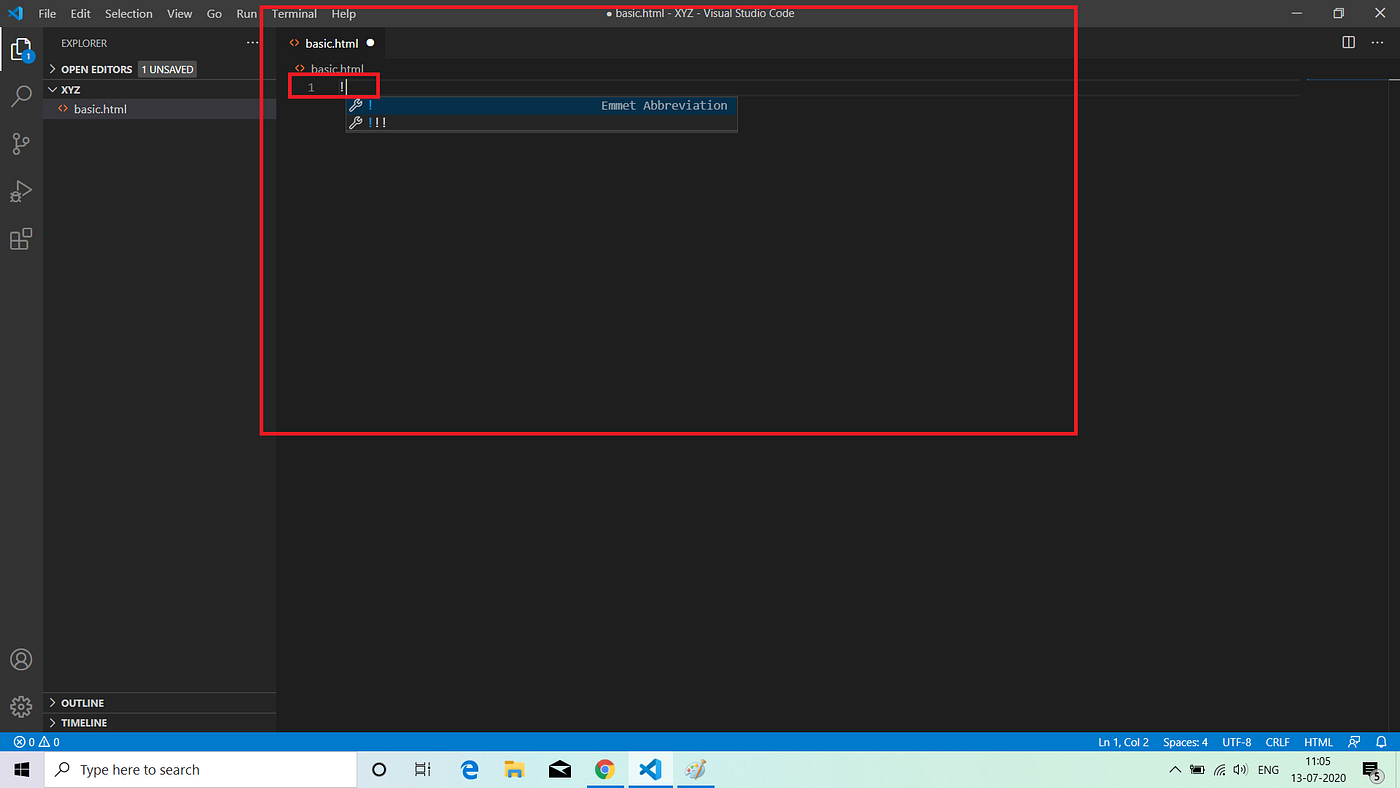Open the volume control in the system tray
The height and width of the screenshot is (788, 1400).
pyautogui.click(x=1239, y=769)
